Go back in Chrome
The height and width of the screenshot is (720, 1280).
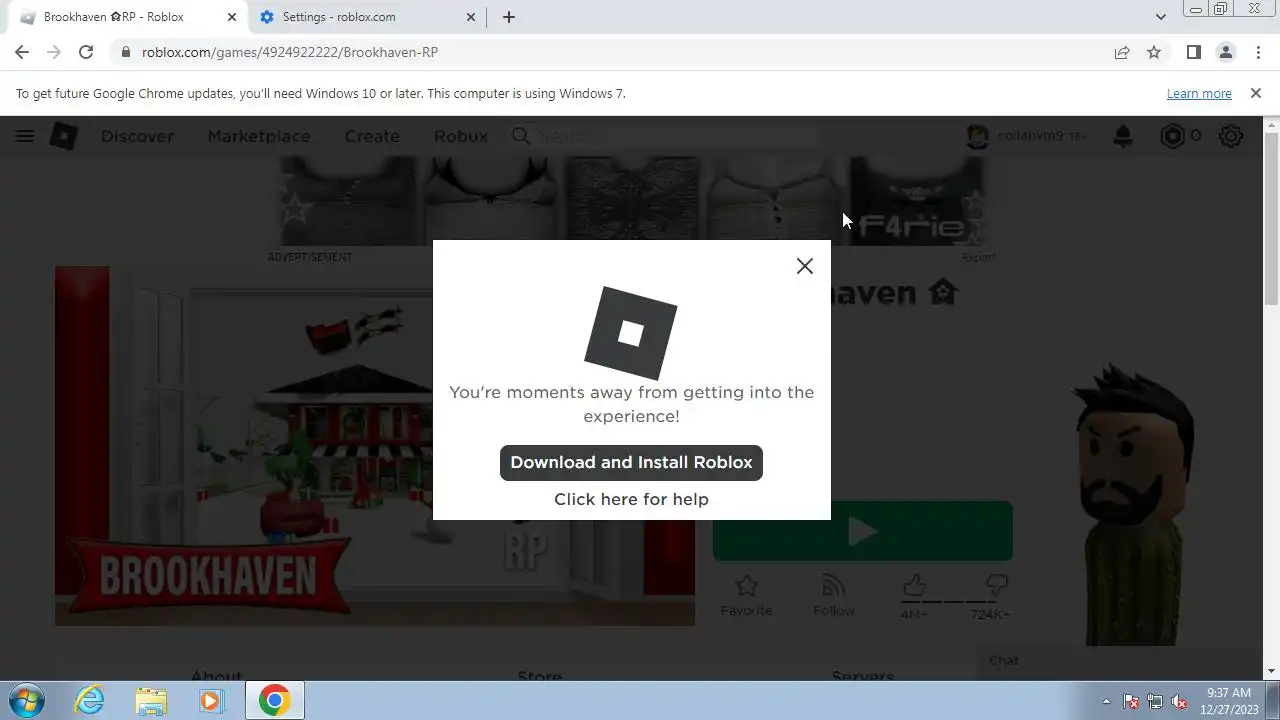coord(22,52)
